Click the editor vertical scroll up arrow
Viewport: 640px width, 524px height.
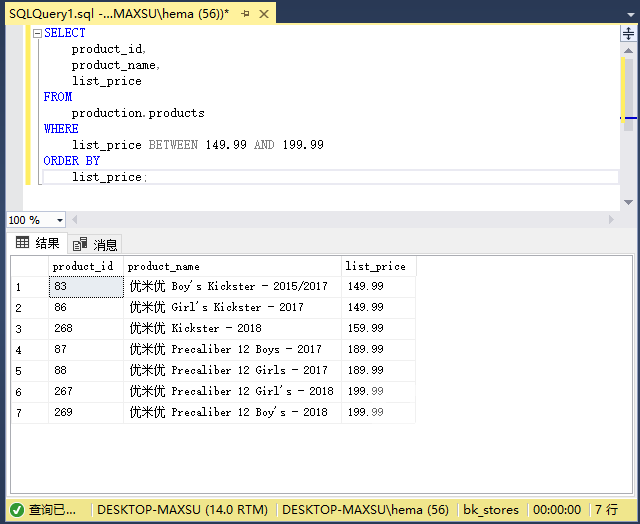(x=629, y=50)
